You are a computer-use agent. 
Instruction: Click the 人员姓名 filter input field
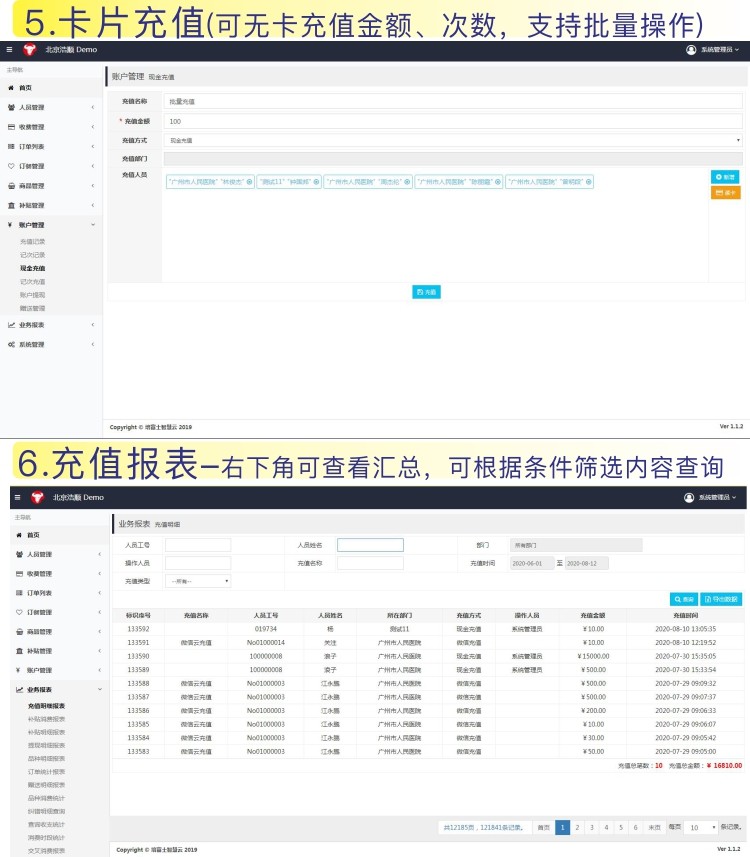(370, 546)
